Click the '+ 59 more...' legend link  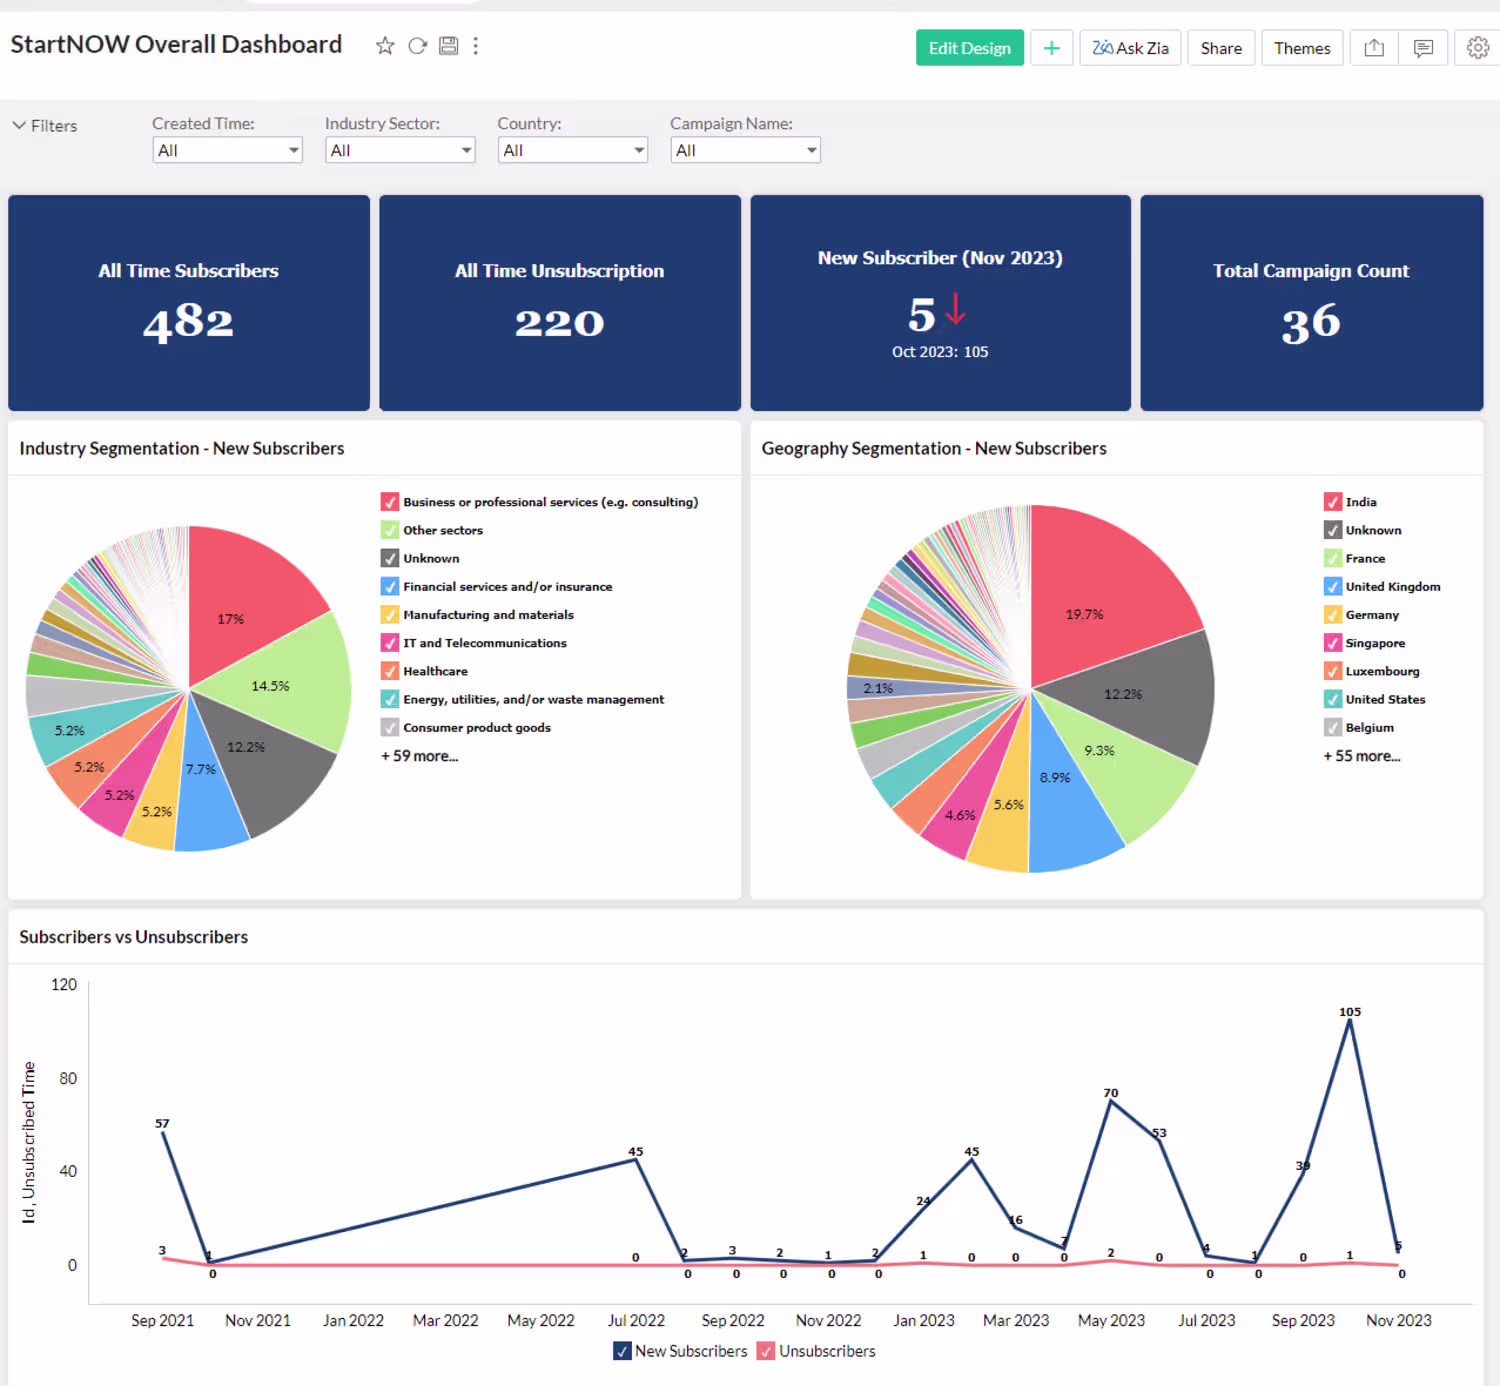click(419, 756)
